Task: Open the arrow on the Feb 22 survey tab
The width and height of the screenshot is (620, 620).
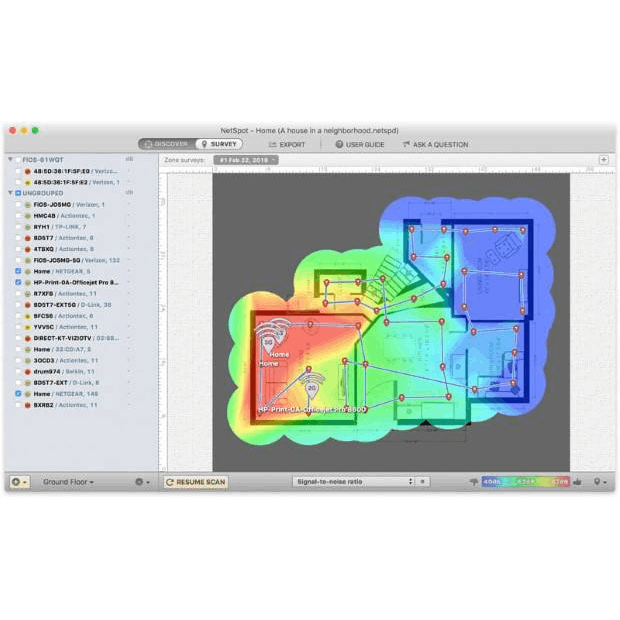Action: [273, 160]
